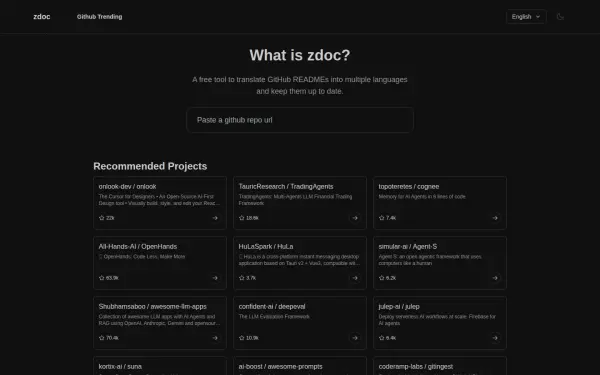The height and width of the screenshot is (375, 600).
Task: Open the English language dropdown
Action: tap(526, 16)
